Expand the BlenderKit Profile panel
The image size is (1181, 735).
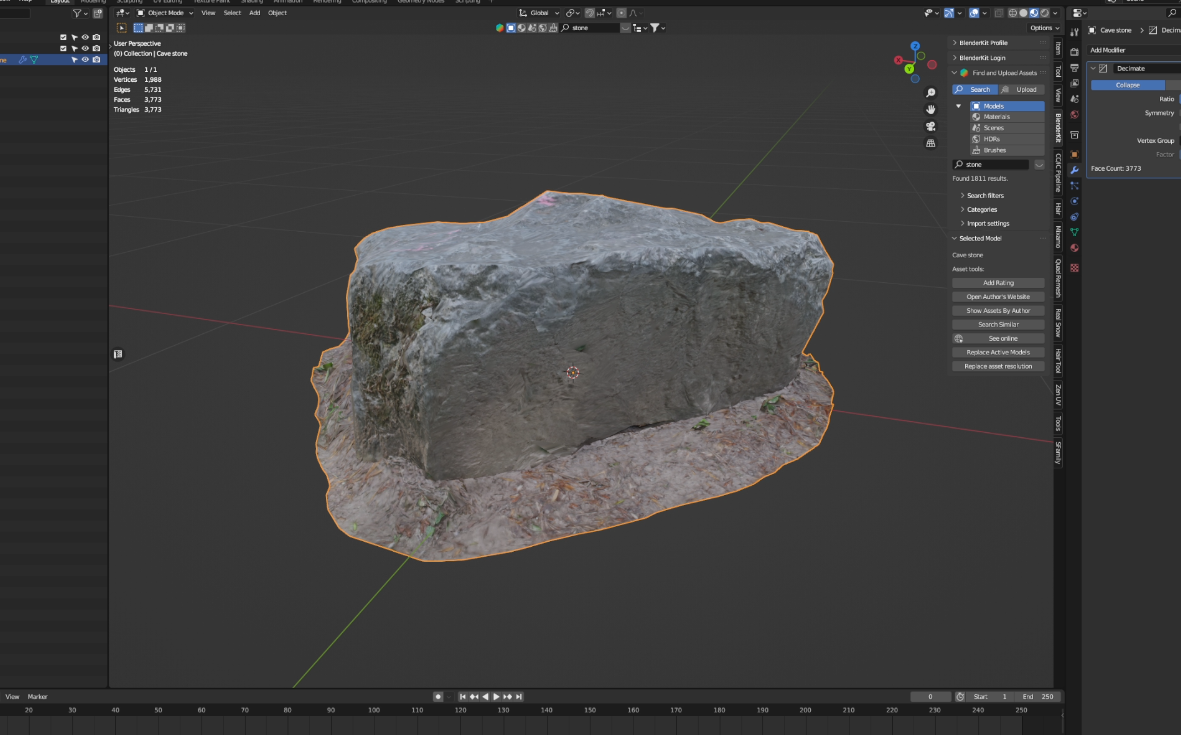coord(983,43)
